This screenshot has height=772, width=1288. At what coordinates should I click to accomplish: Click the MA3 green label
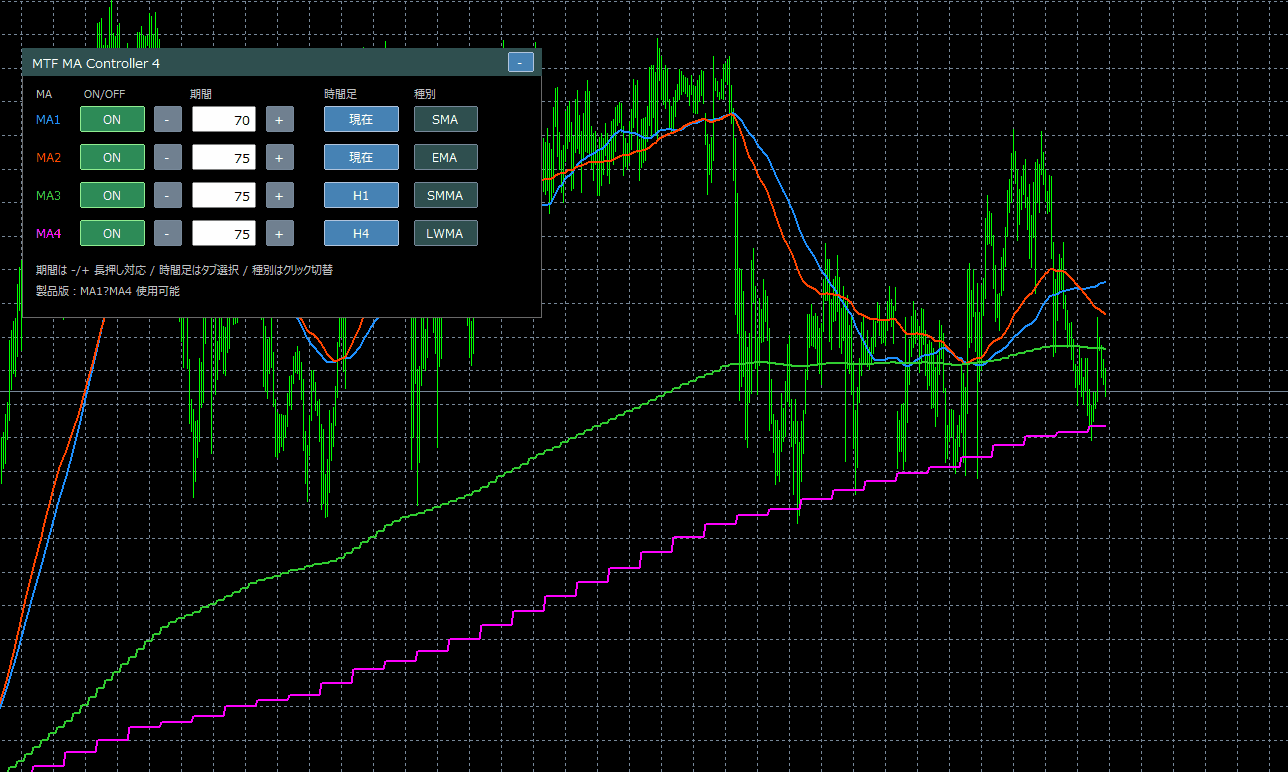[48, 195]
